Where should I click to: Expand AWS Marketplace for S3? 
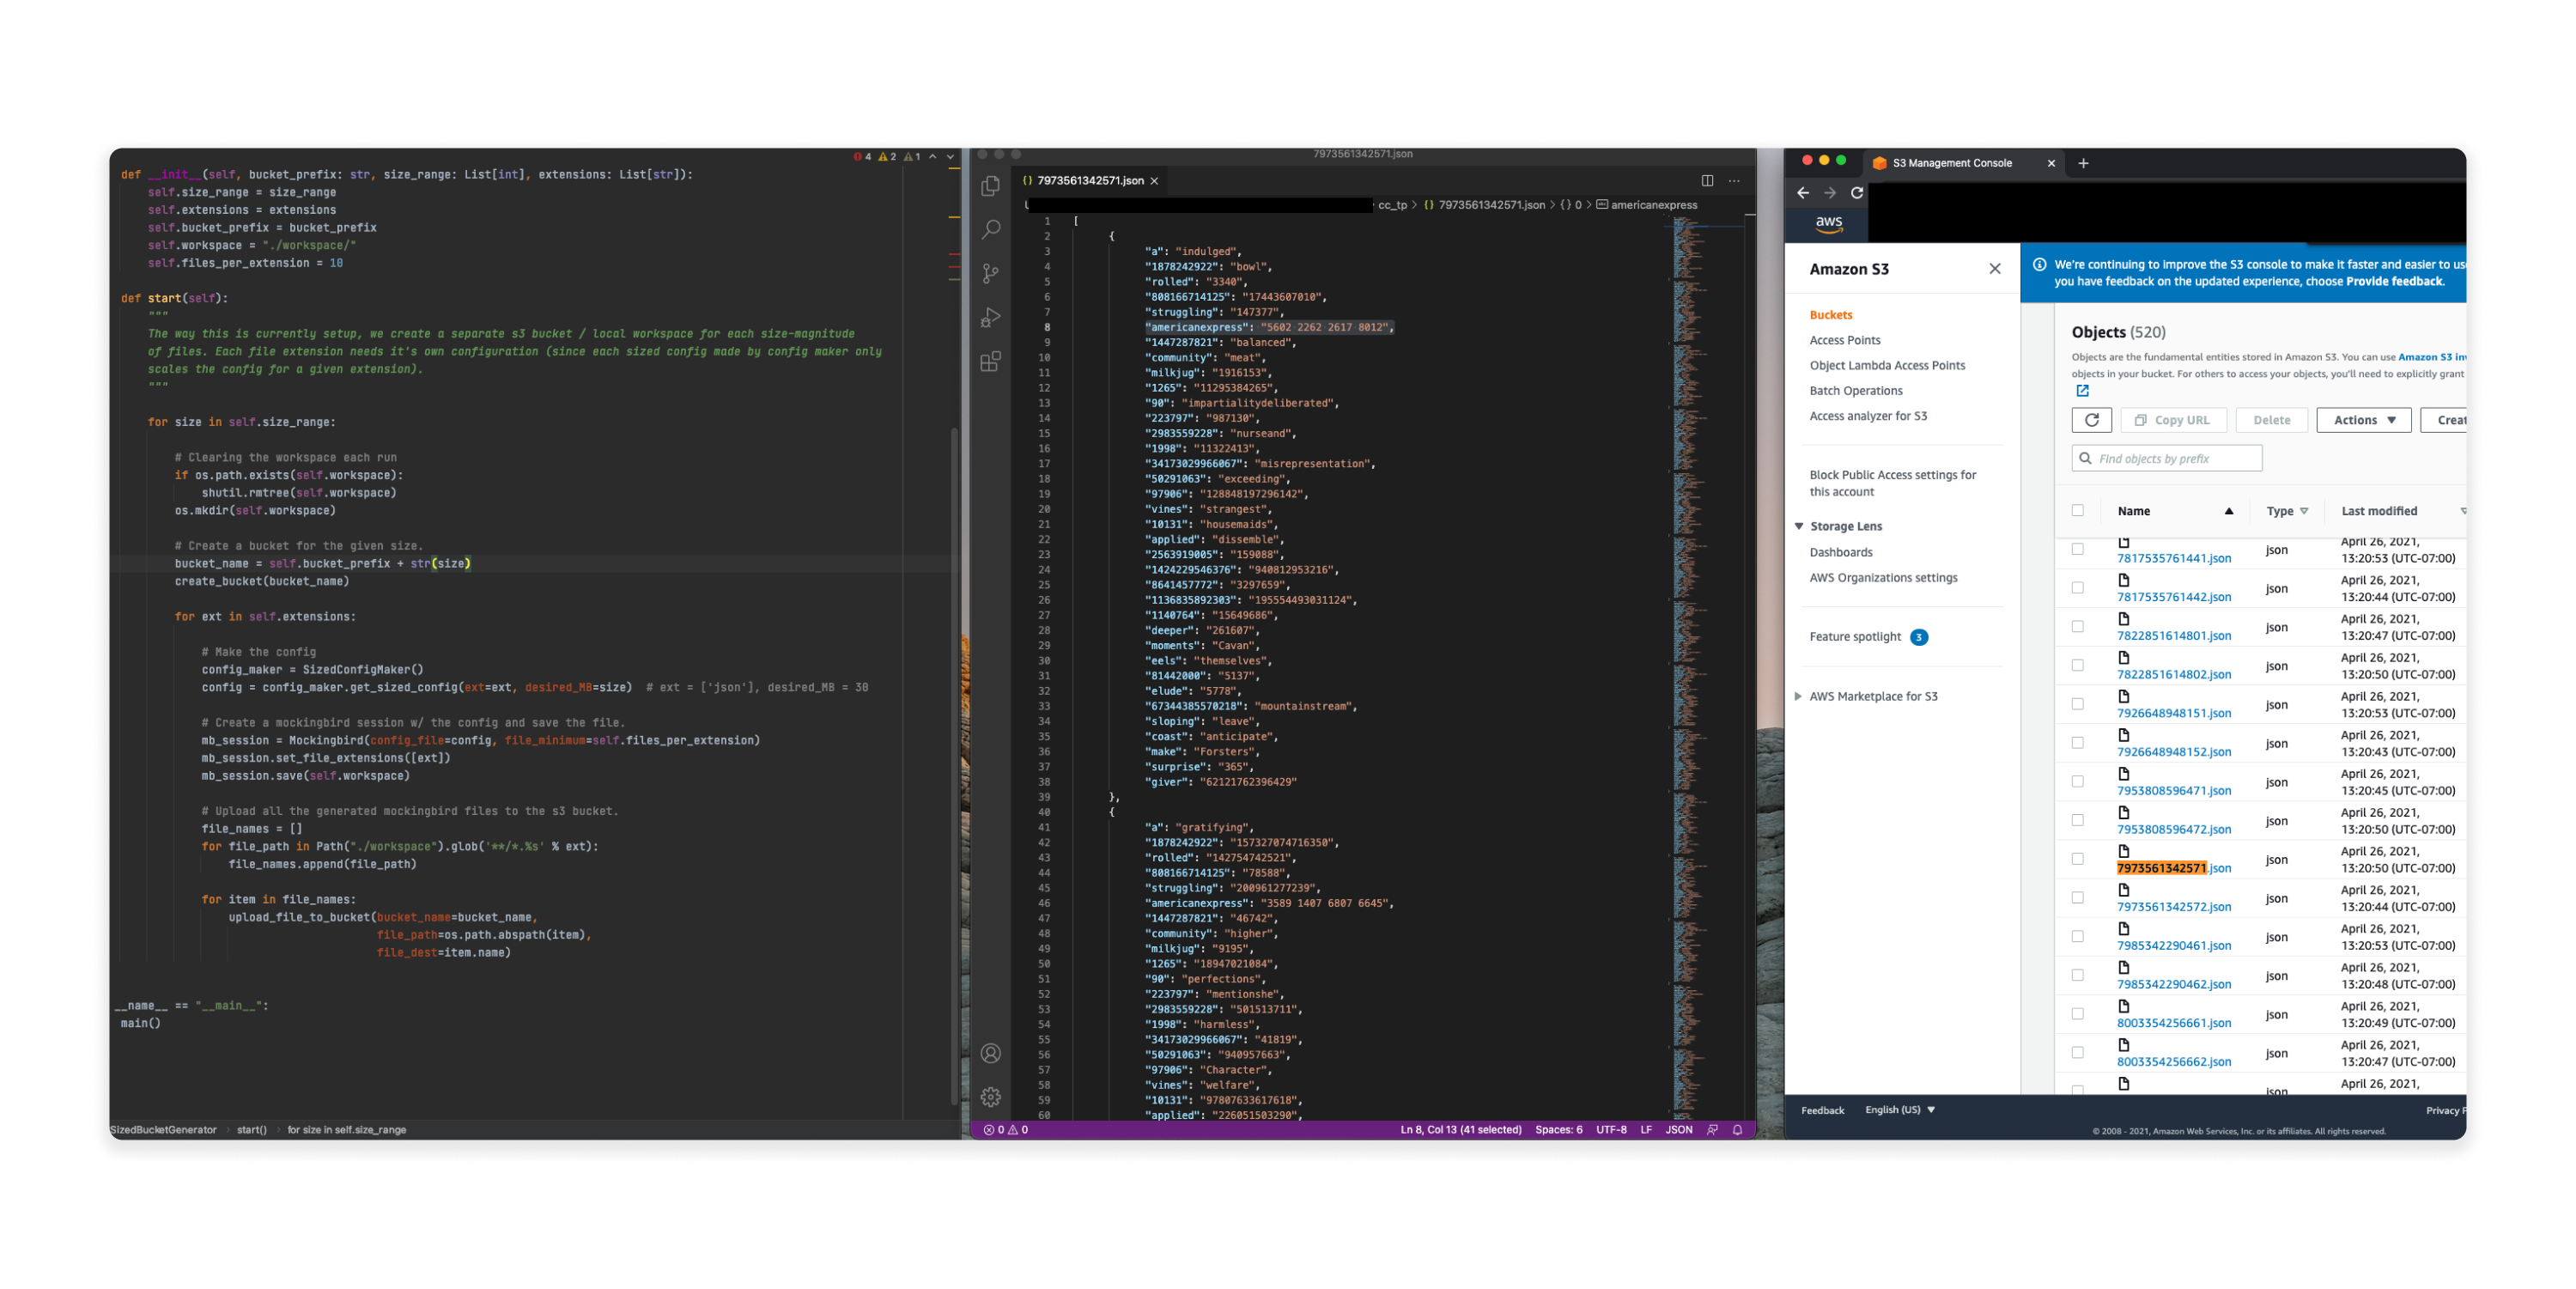click(x=1798, y=697)
